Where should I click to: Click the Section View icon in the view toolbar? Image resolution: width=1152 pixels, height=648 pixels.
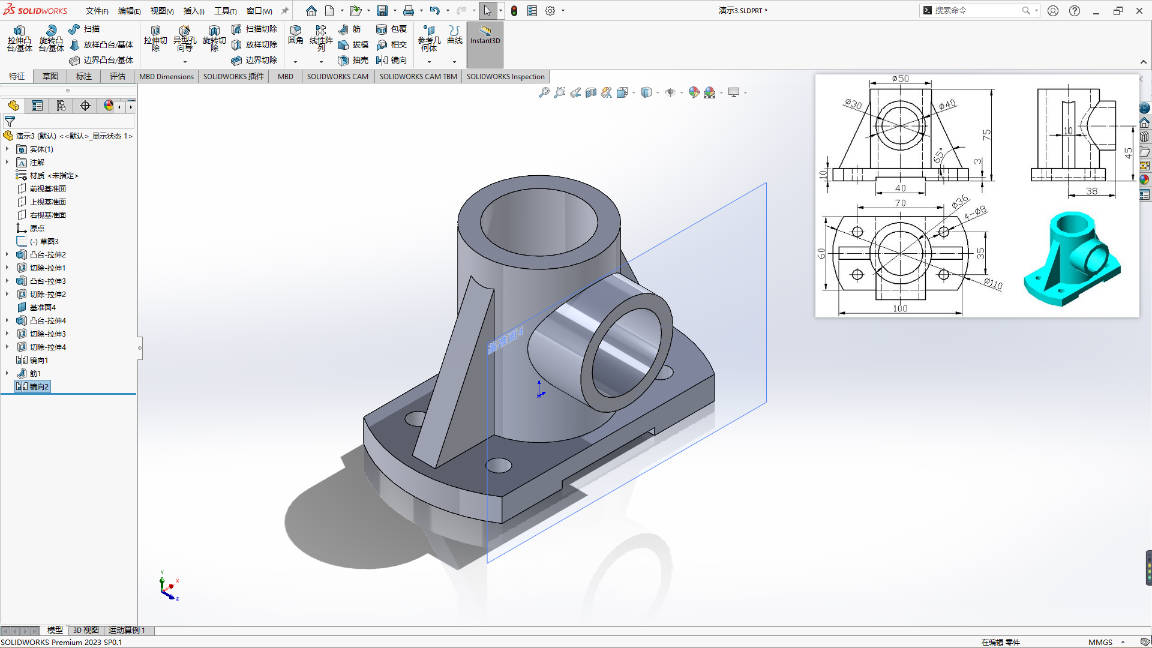point(591,93)
